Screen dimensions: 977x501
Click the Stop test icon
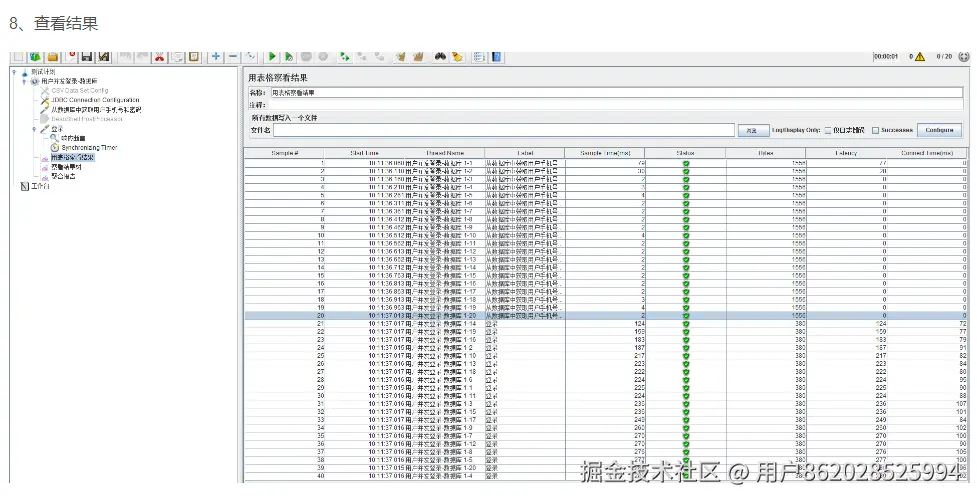click(x=306, y=57)
